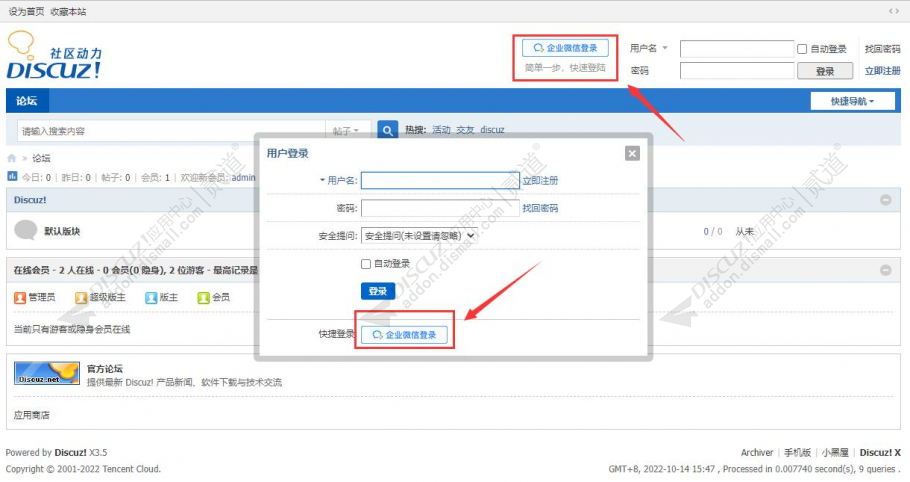The image size is (910, 482).
Task: Tick 自动登录 checkbox in the login dialog
Action: click(x=366, y=264)
